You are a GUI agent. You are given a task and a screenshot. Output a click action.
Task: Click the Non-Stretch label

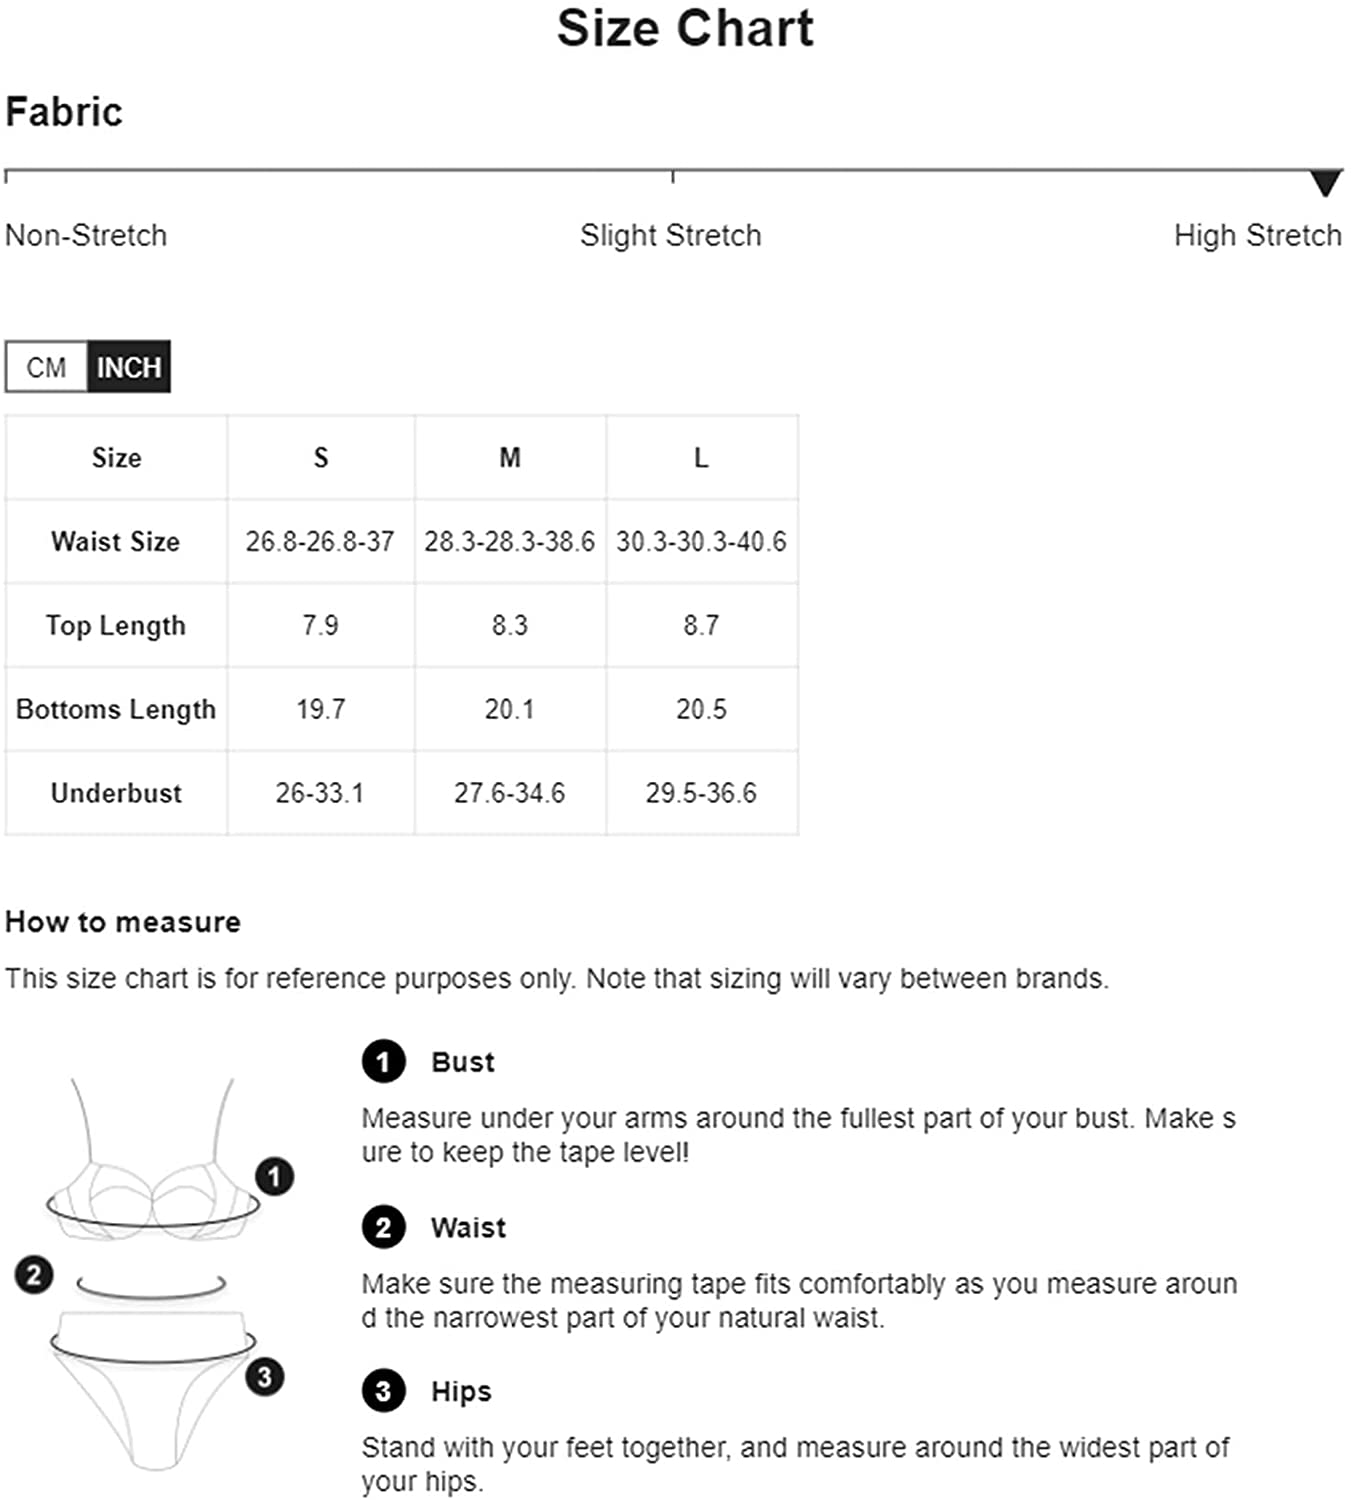coord(86,236)
